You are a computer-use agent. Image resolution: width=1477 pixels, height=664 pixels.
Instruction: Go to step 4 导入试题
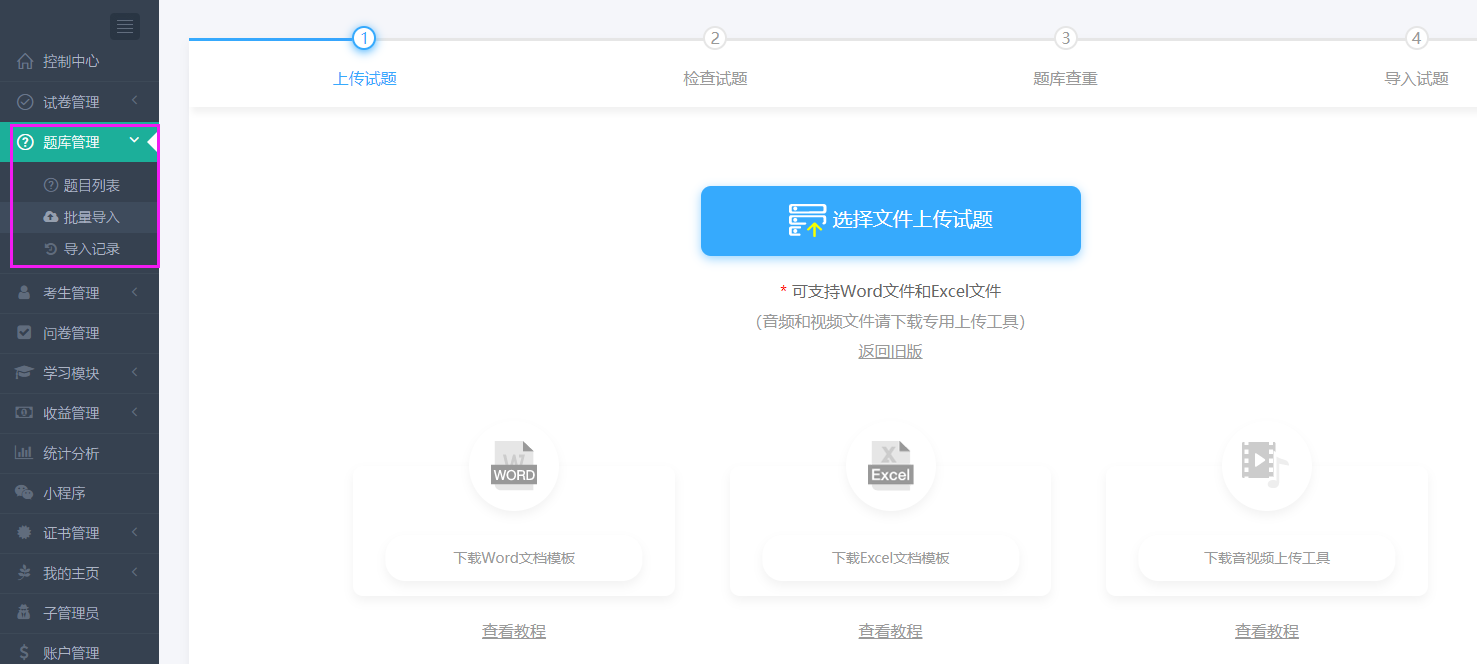tap(1415, 38)
